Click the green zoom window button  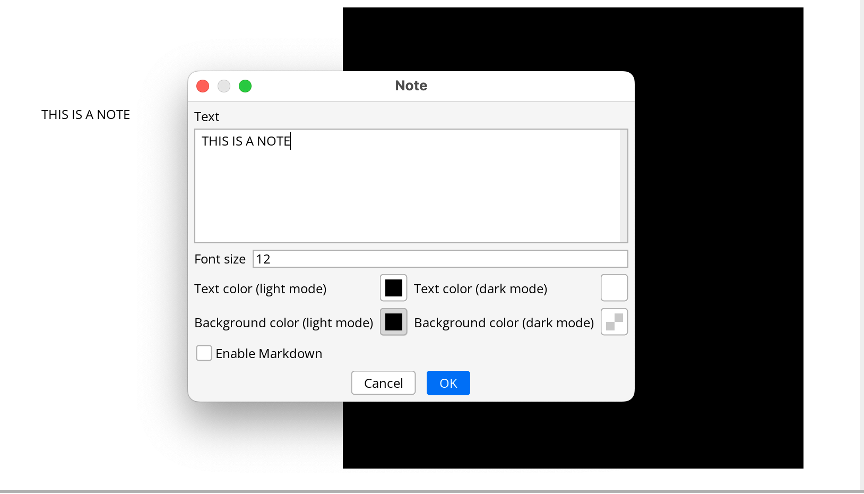[245, 86]
